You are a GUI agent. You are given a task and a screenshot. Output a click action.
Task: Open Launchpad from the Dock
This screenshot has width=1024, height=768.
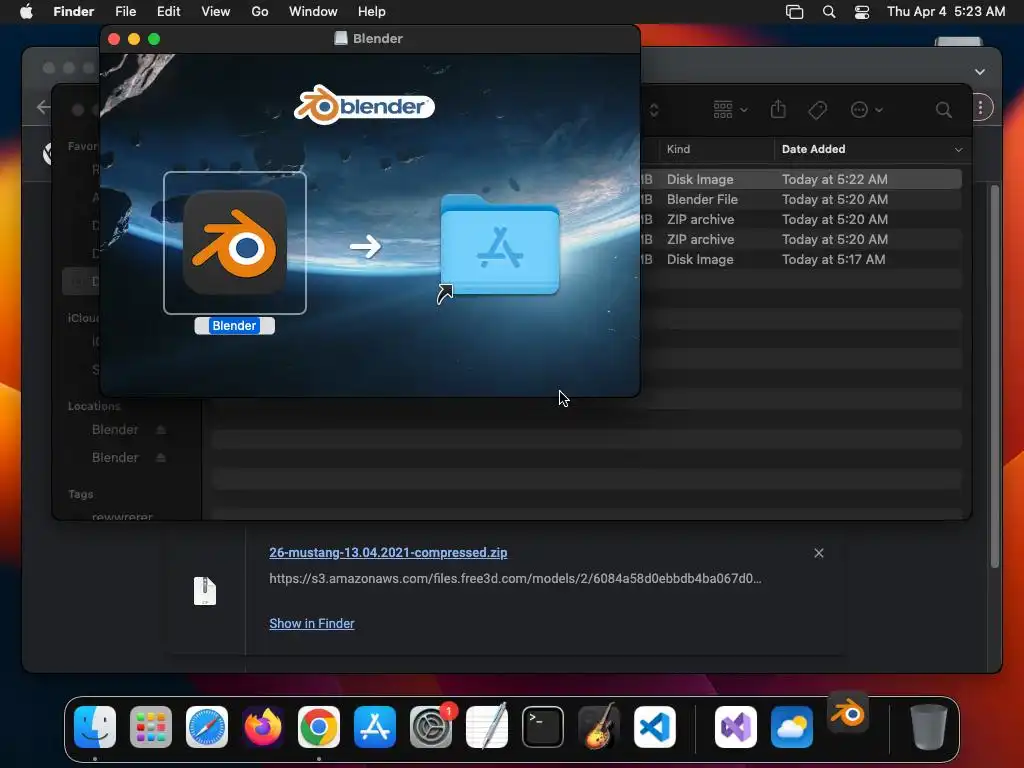pyautogui.click(x=151, y=727)
